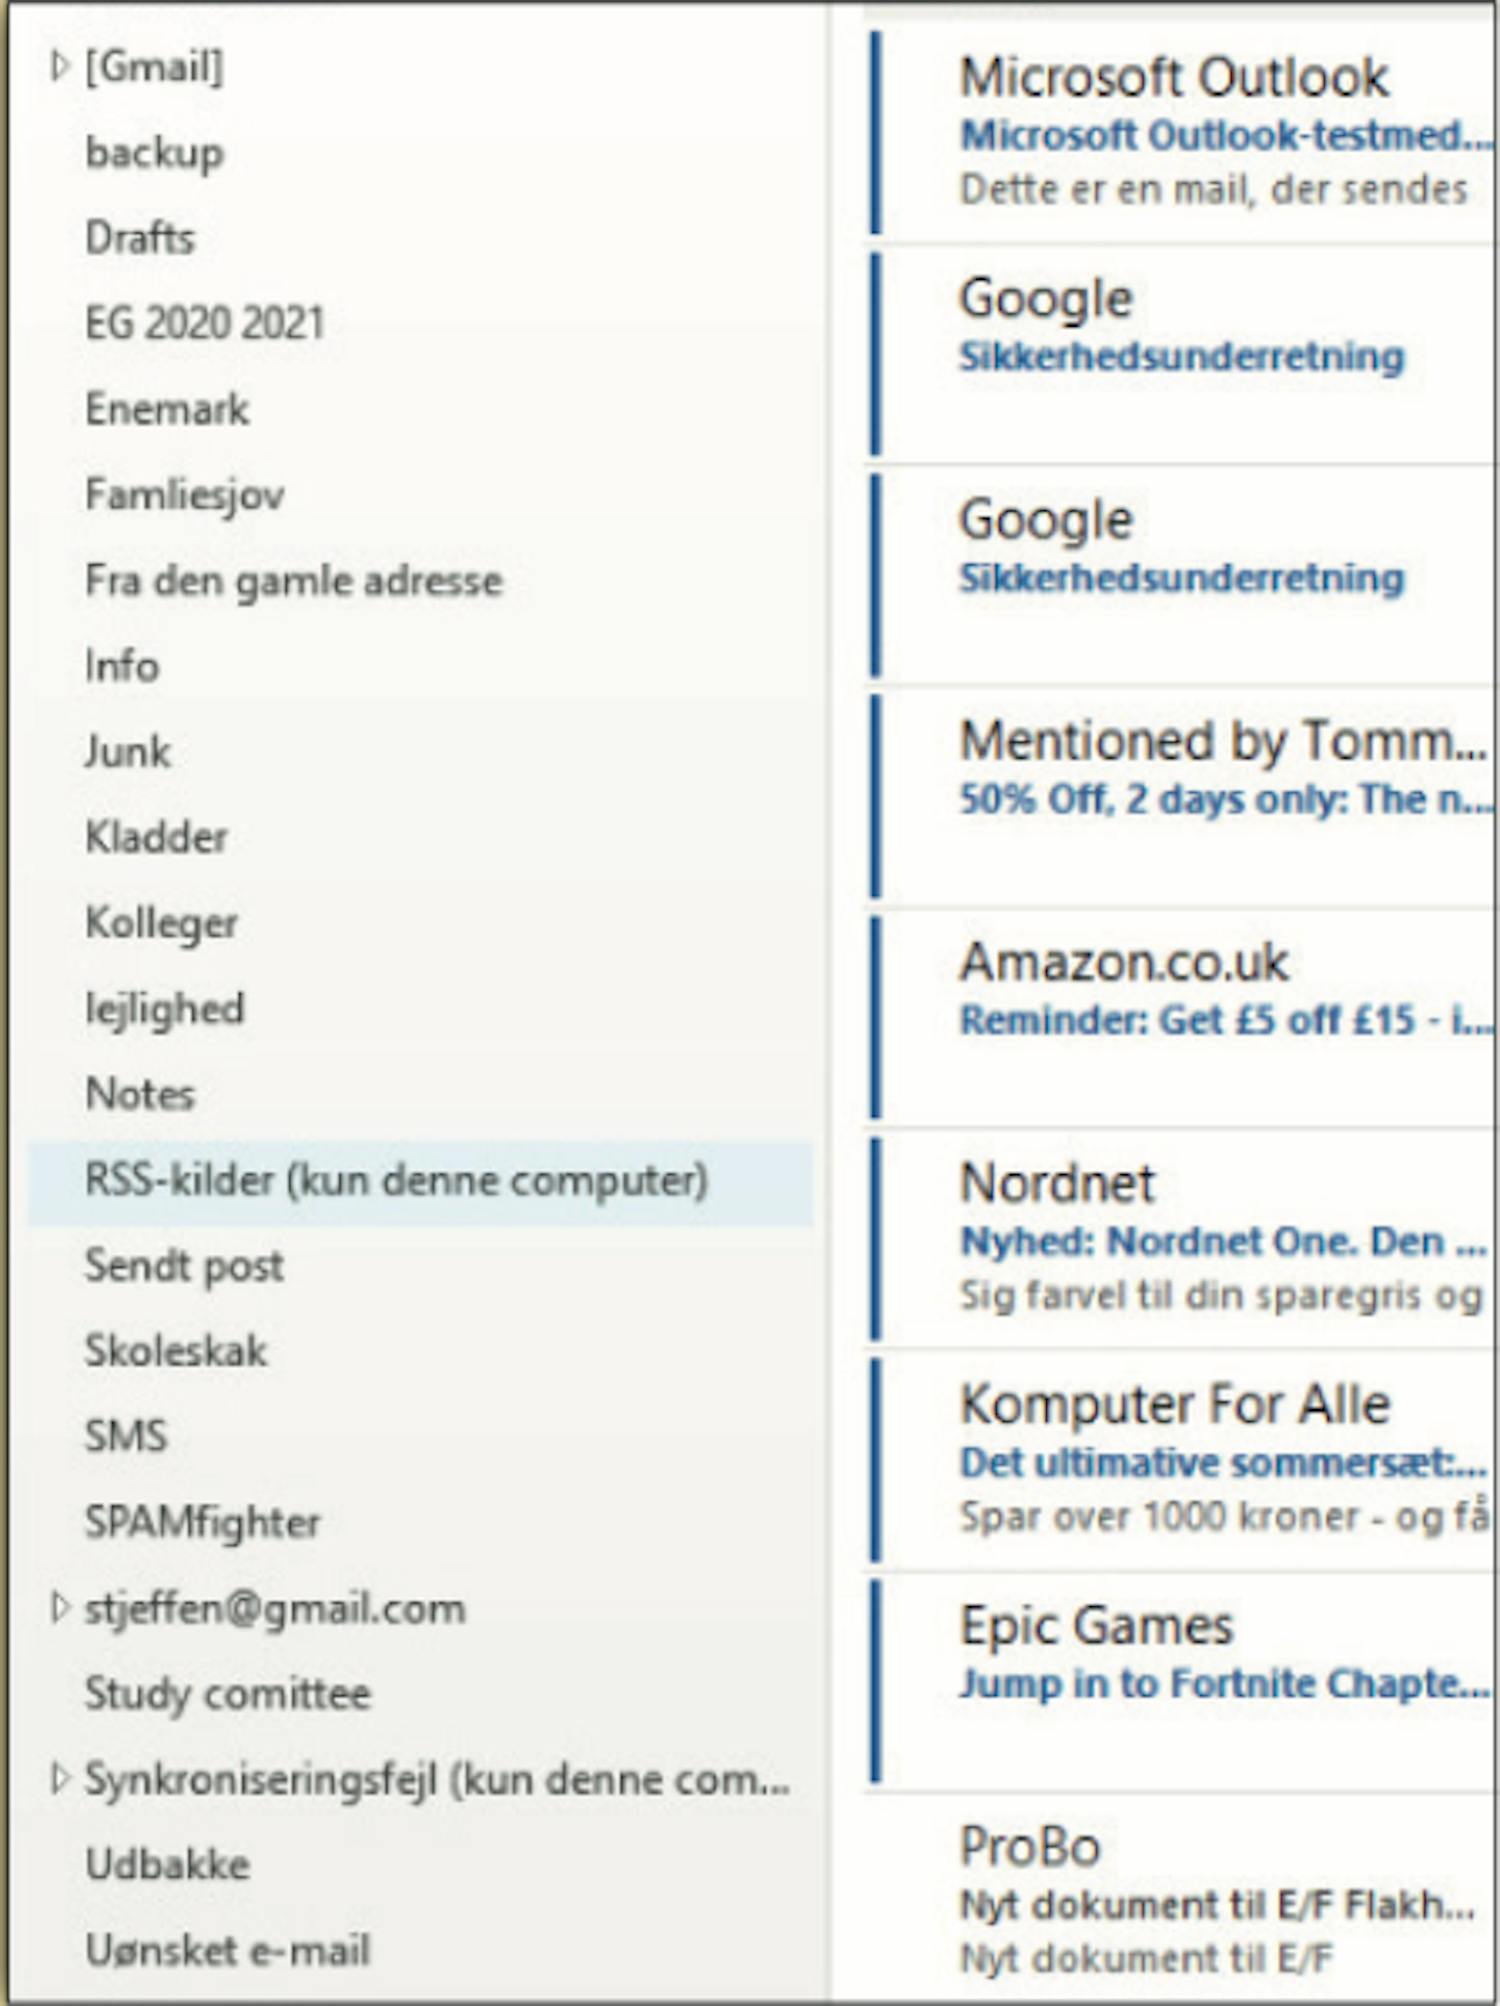Expand the Synkroniseringsfejl folder arrow
This screenshot has width=1500, height=2006.
[60, 1778]
